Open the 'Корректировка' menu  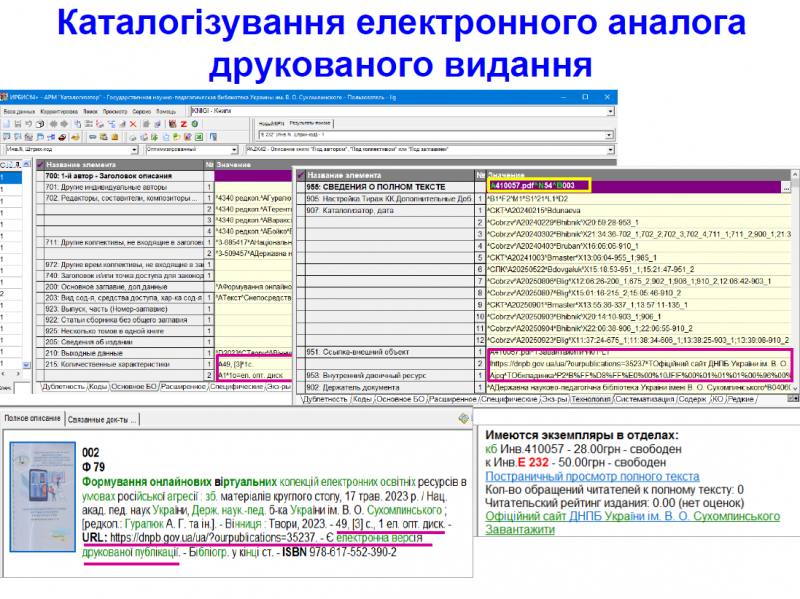[x=59, y=111]
